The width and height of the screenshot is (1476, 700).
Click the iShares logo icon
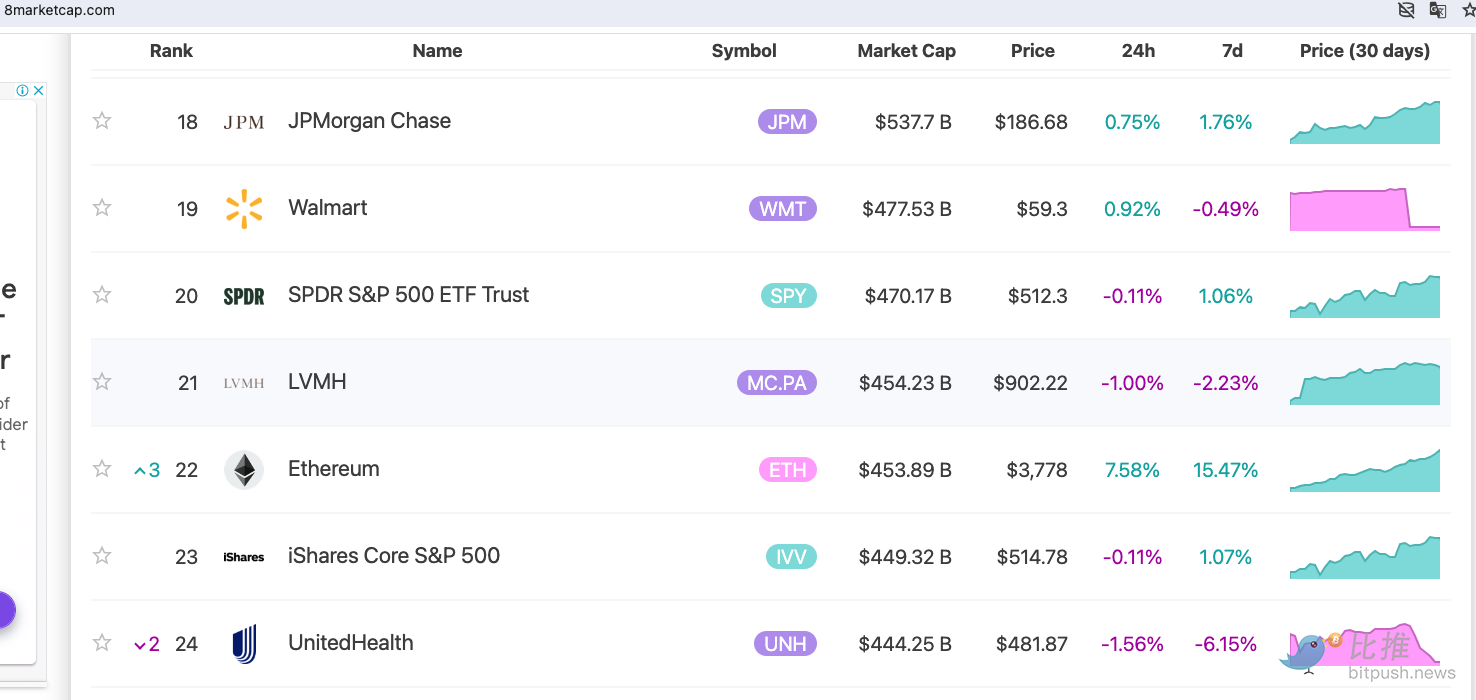click(243, 557)
